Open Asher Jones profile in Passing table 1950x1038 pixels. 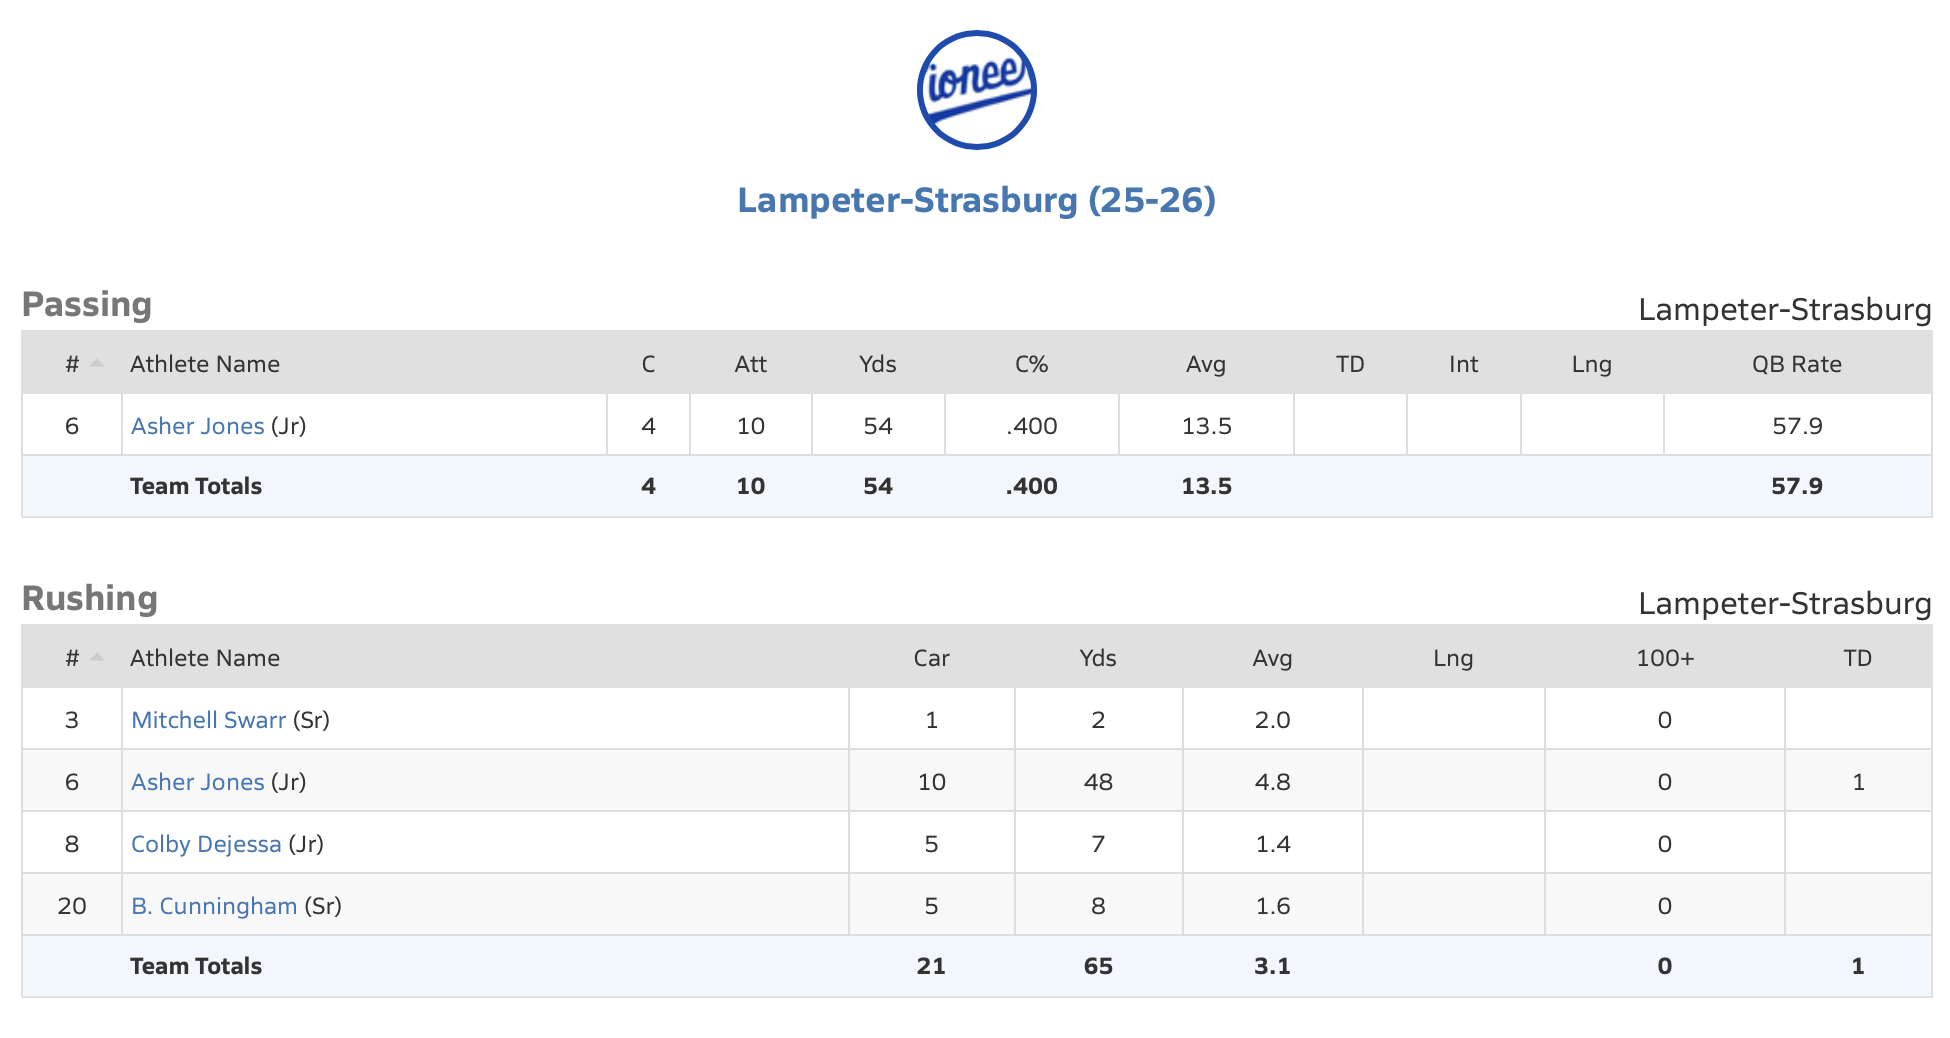[197, 426]
